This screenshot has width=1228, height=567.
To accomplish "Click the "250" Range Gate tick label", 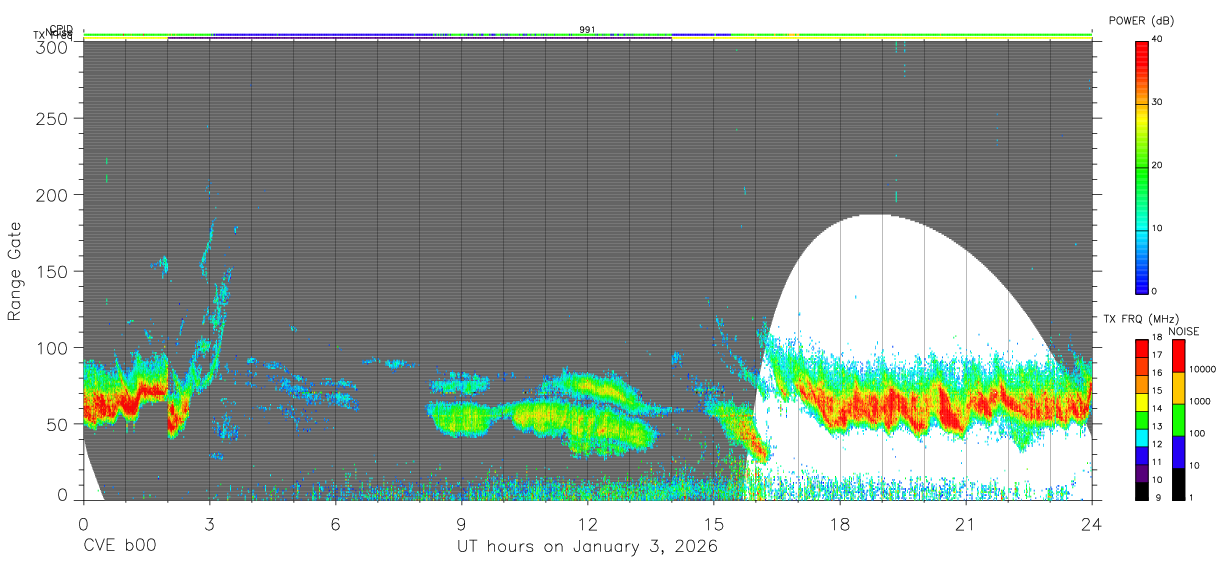I will pyautogui.click(x=54, y=119).
